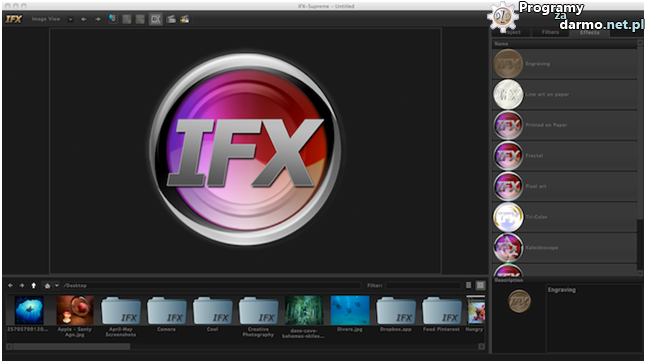
Task: Click the Engraving preview in the Description panel
Action: pos(519,301)
